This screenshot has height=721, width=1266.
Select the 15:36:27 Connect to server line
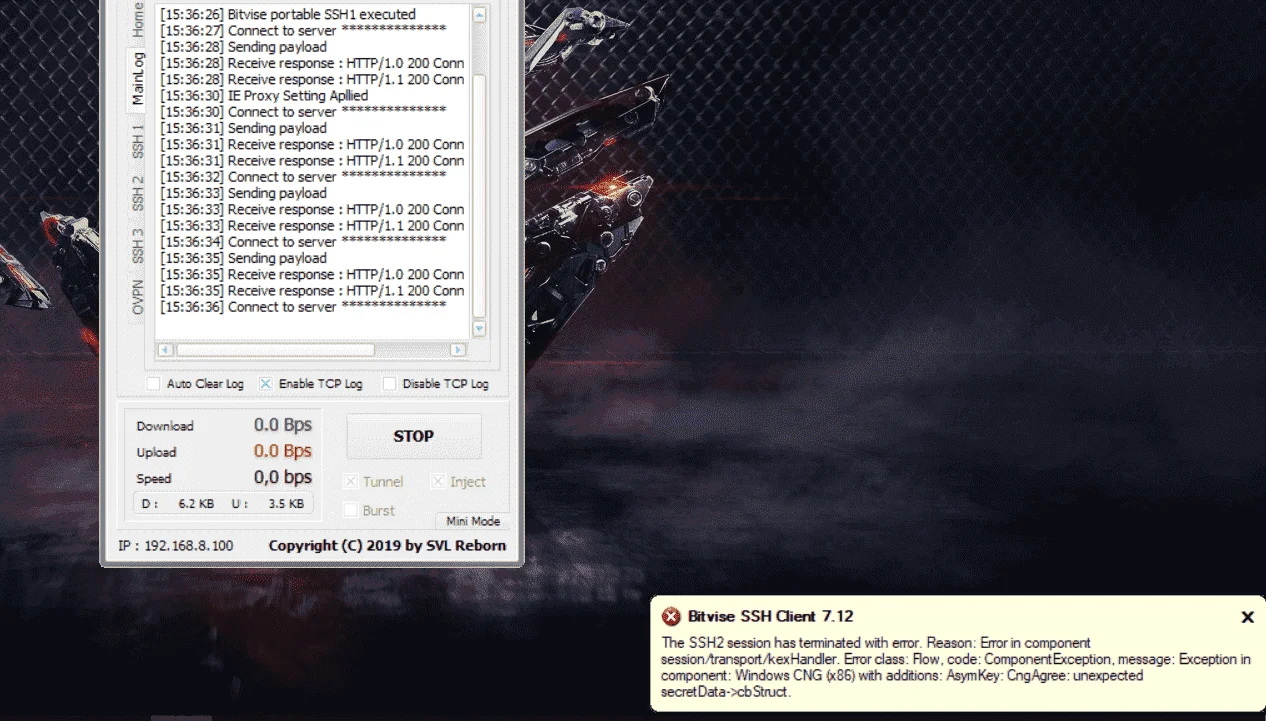[x=303, y=31]
